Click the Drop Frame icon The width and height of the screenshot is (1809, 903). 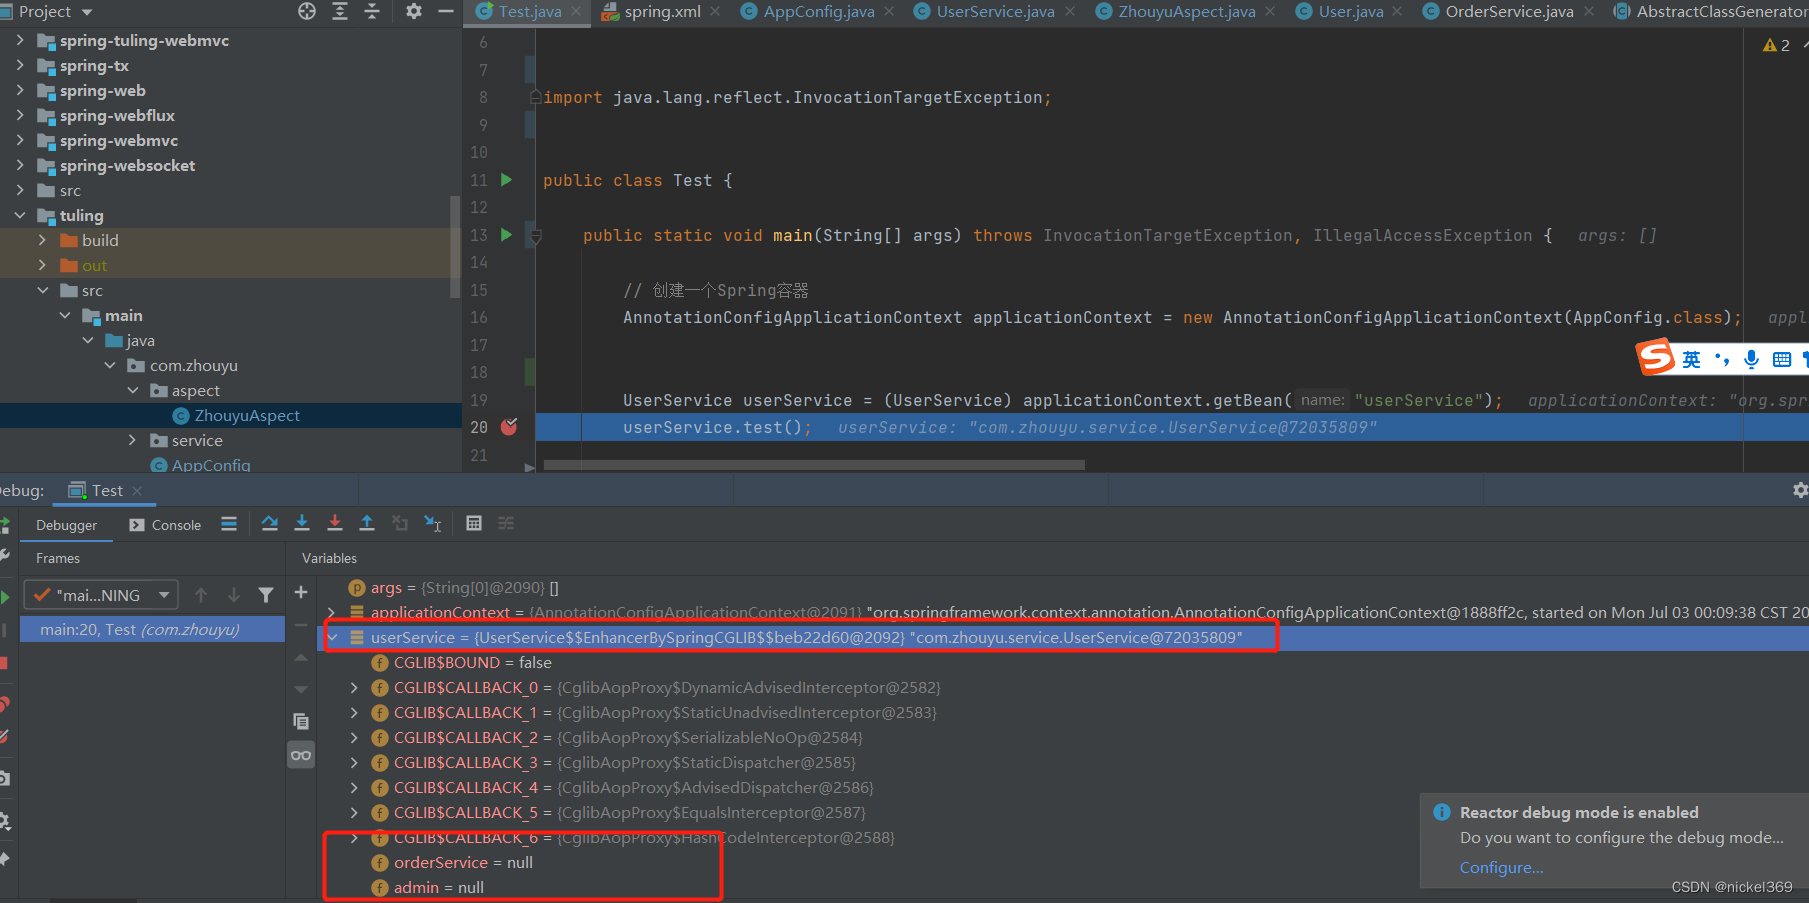click(x=400, y=523)
